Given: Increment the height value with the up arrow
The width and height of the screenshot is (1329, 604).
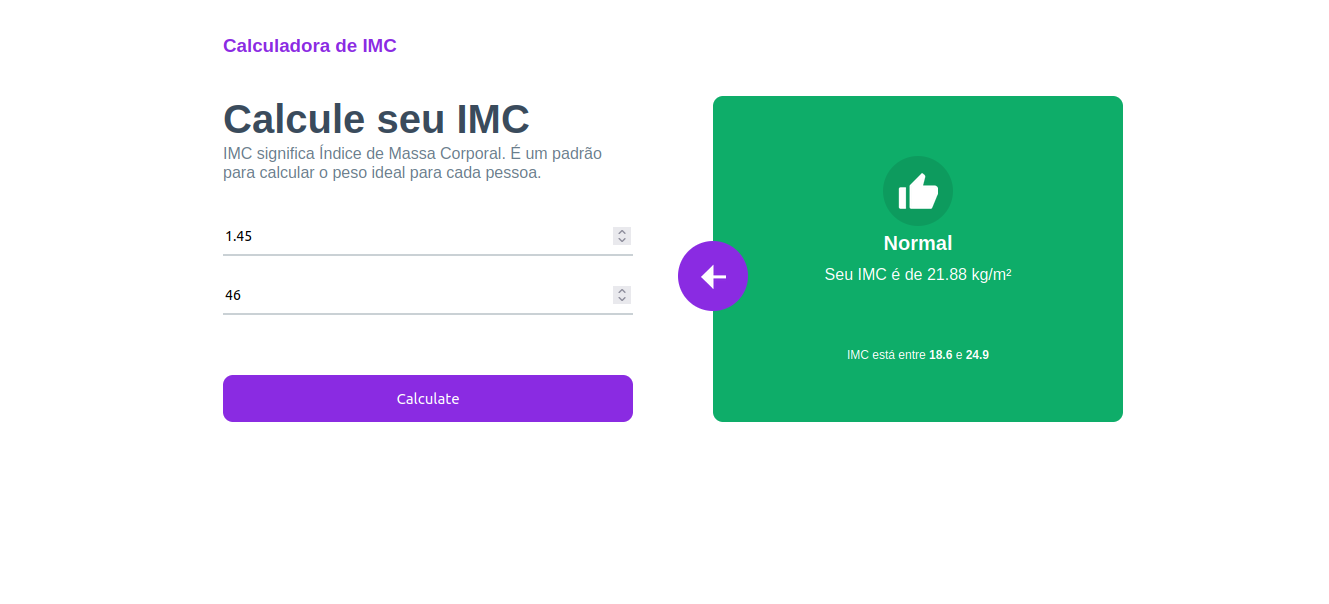Looking at the screenshot, I should pos(621,231).
